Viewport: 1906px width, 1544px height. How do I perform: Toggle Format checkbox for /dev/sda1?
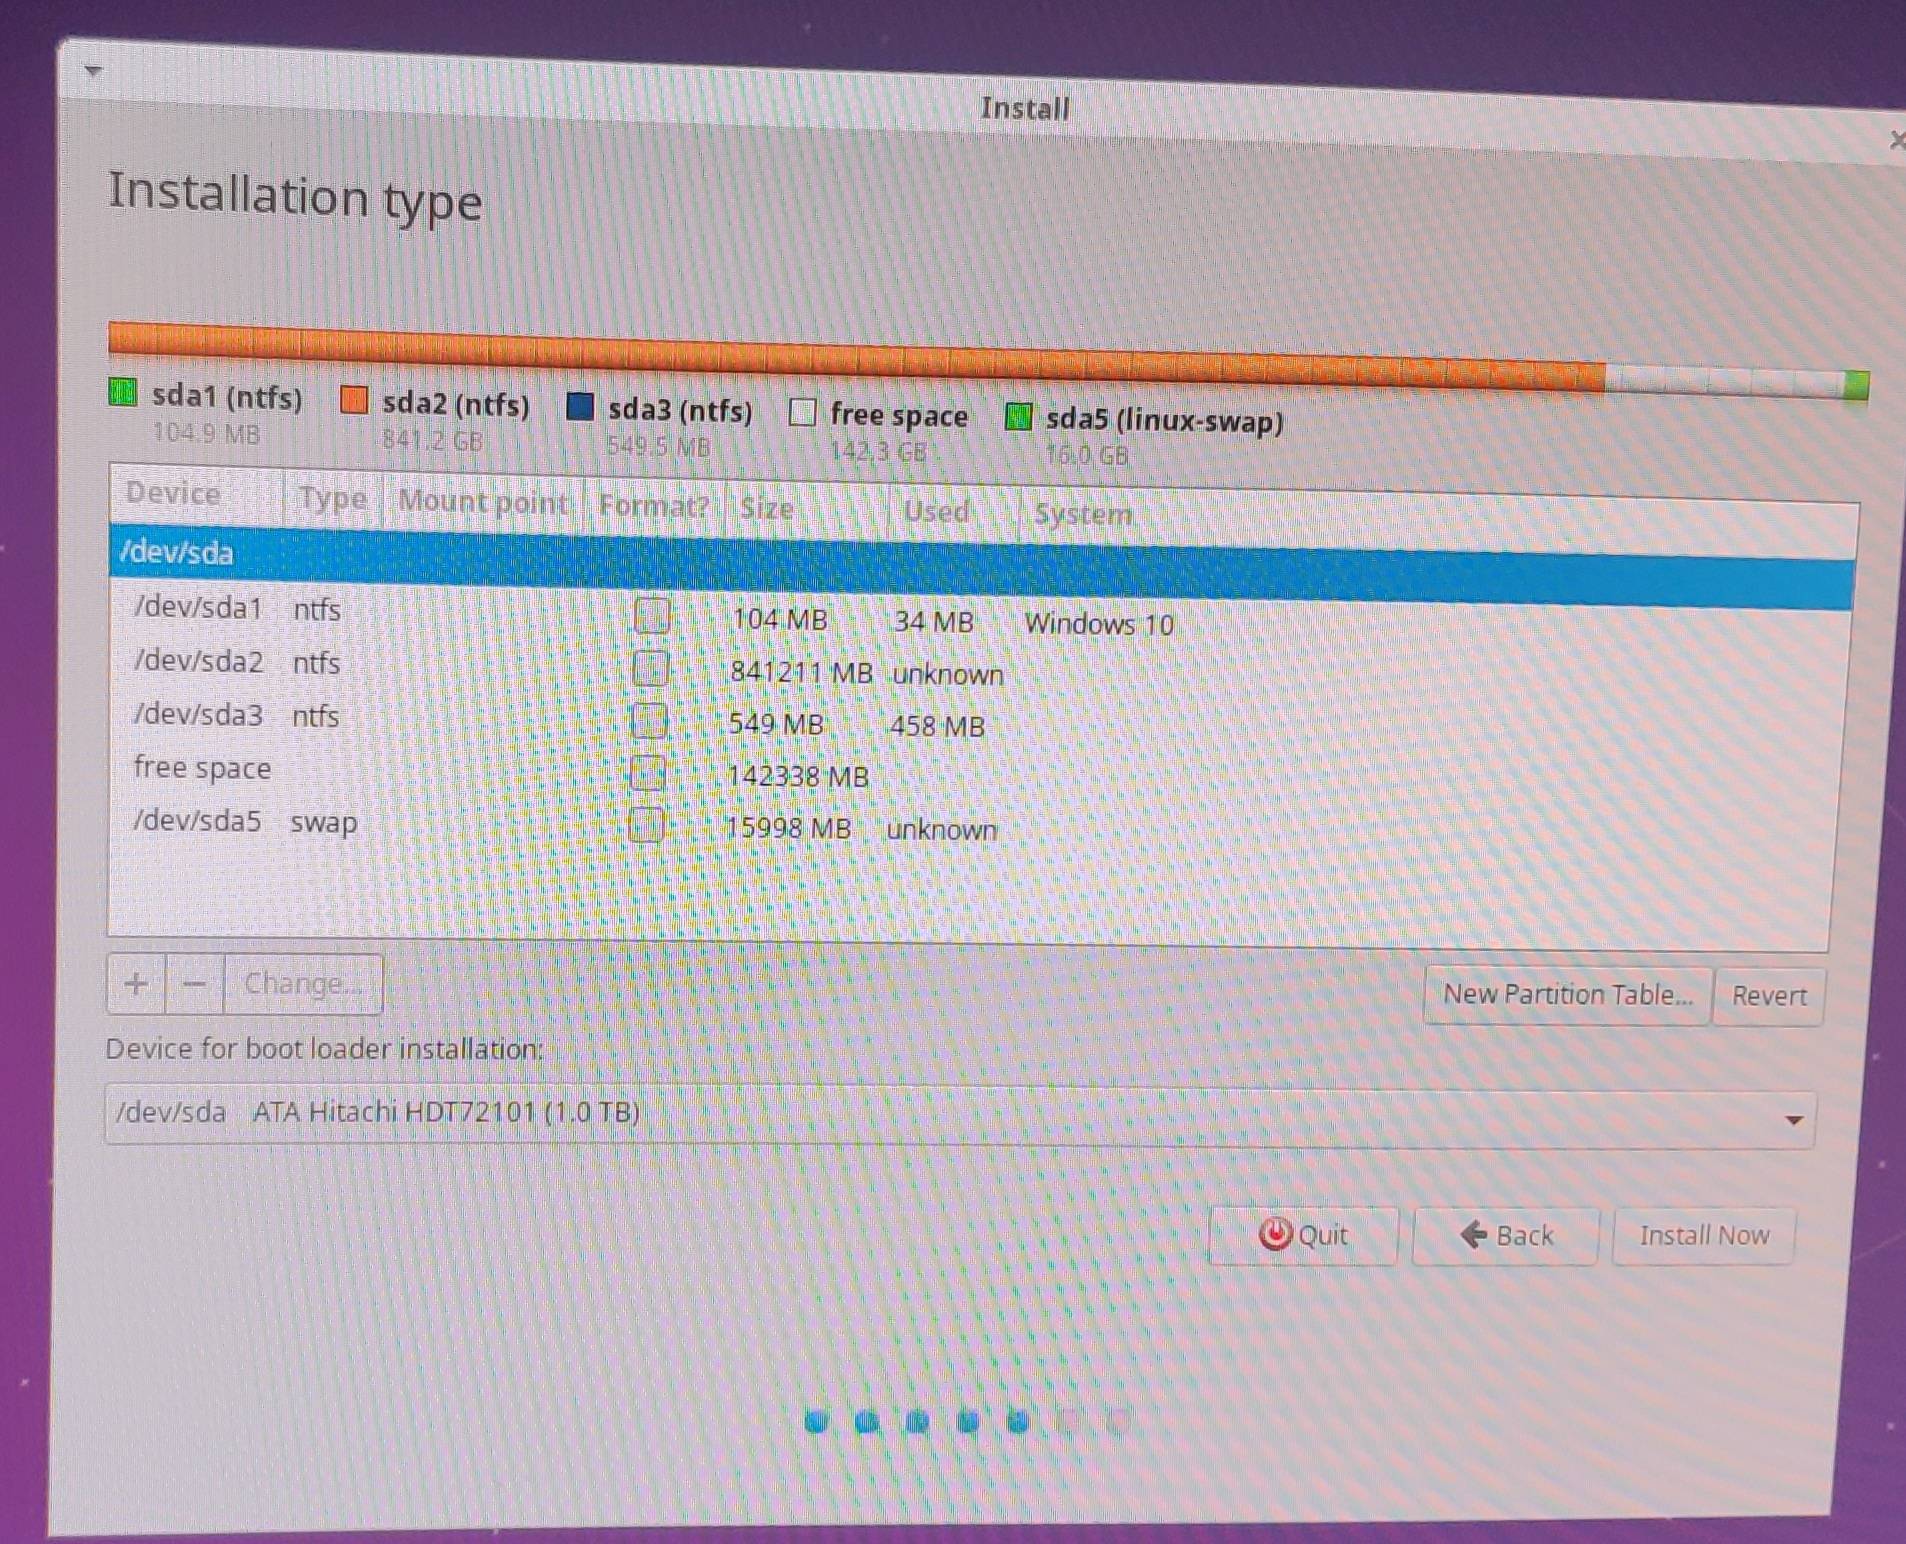pos(652,616)
